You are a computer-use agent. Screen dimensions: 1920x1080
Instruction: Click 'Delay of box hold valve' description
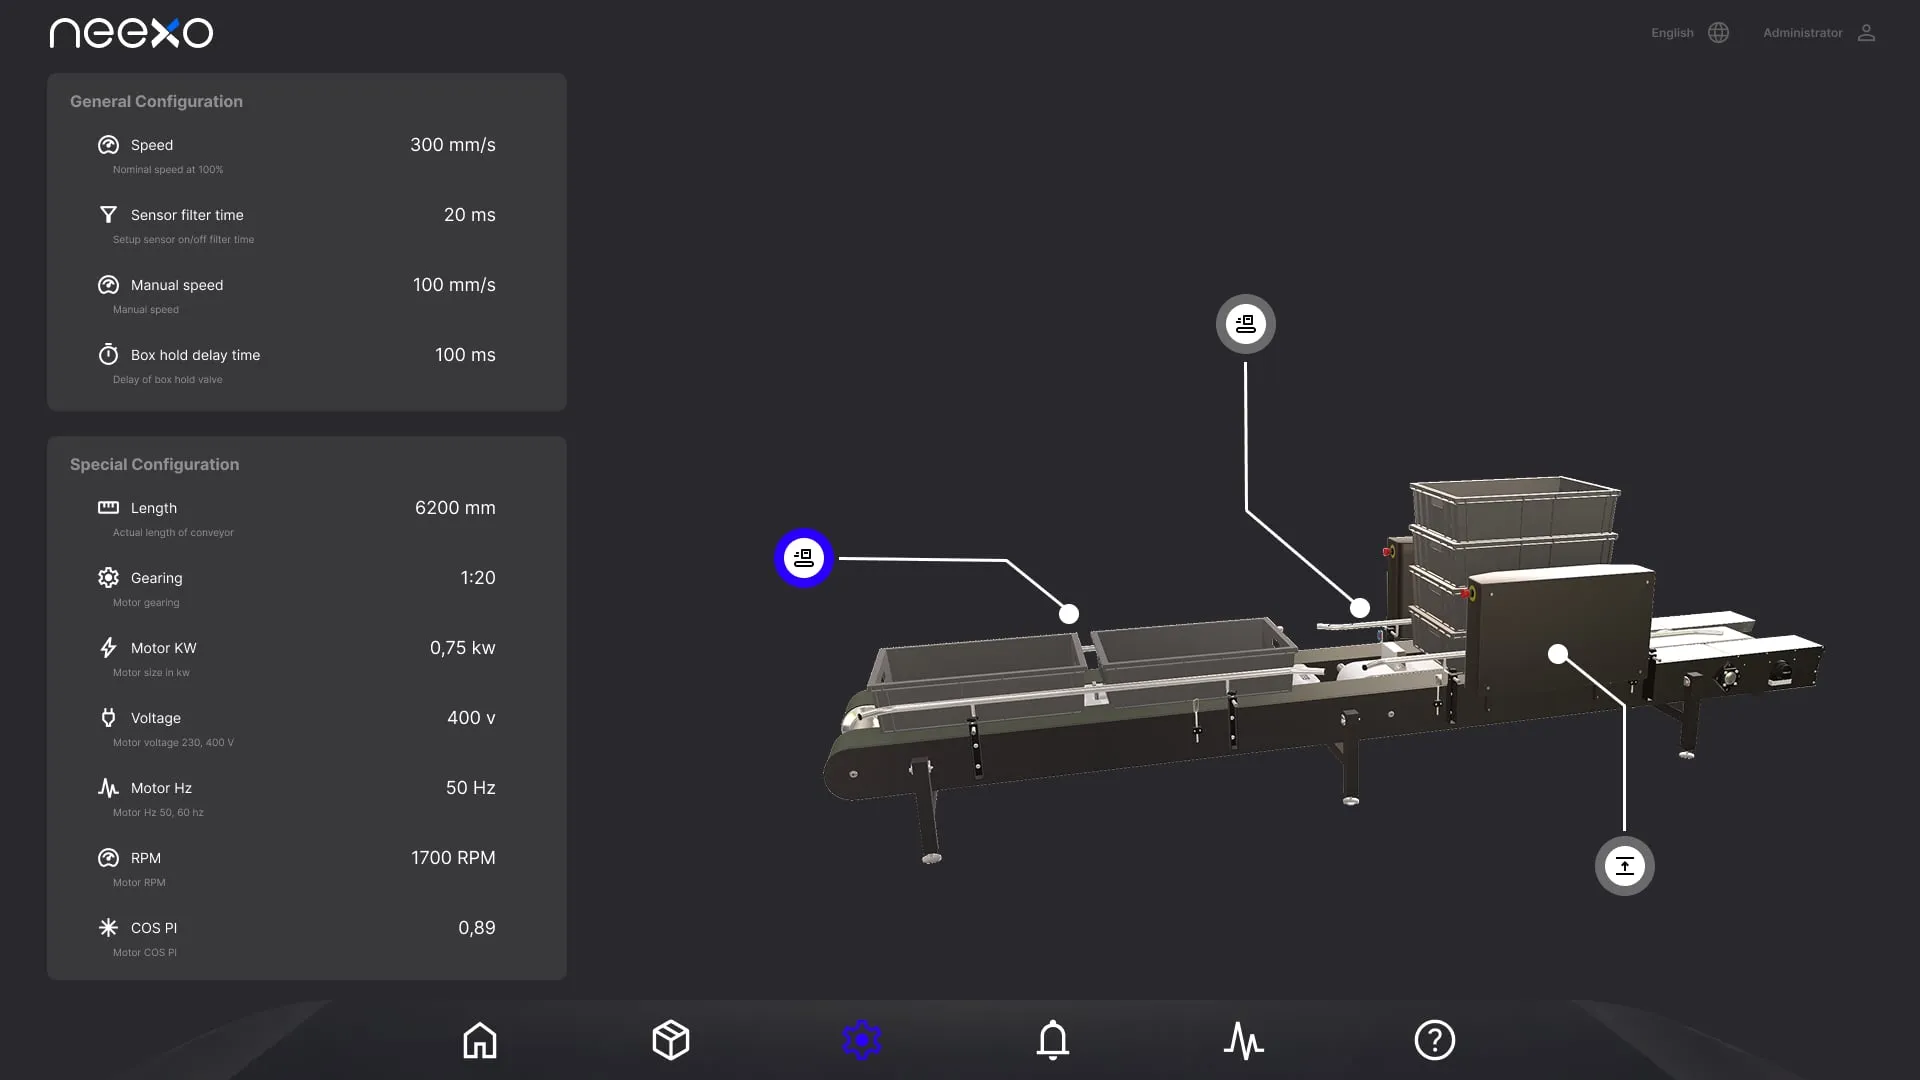tap(167, 380)
